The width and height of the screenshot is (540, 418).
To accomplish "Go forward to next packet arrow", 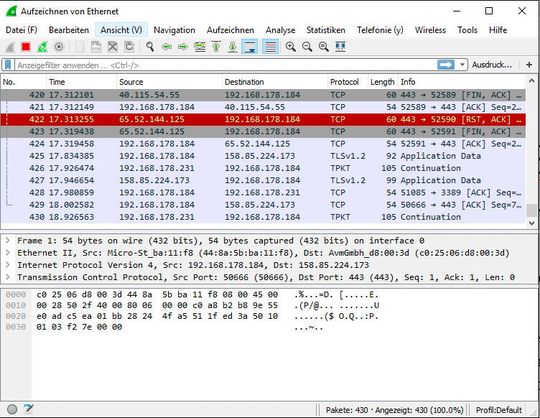I will pyautogui.click(x=183, y=47).
